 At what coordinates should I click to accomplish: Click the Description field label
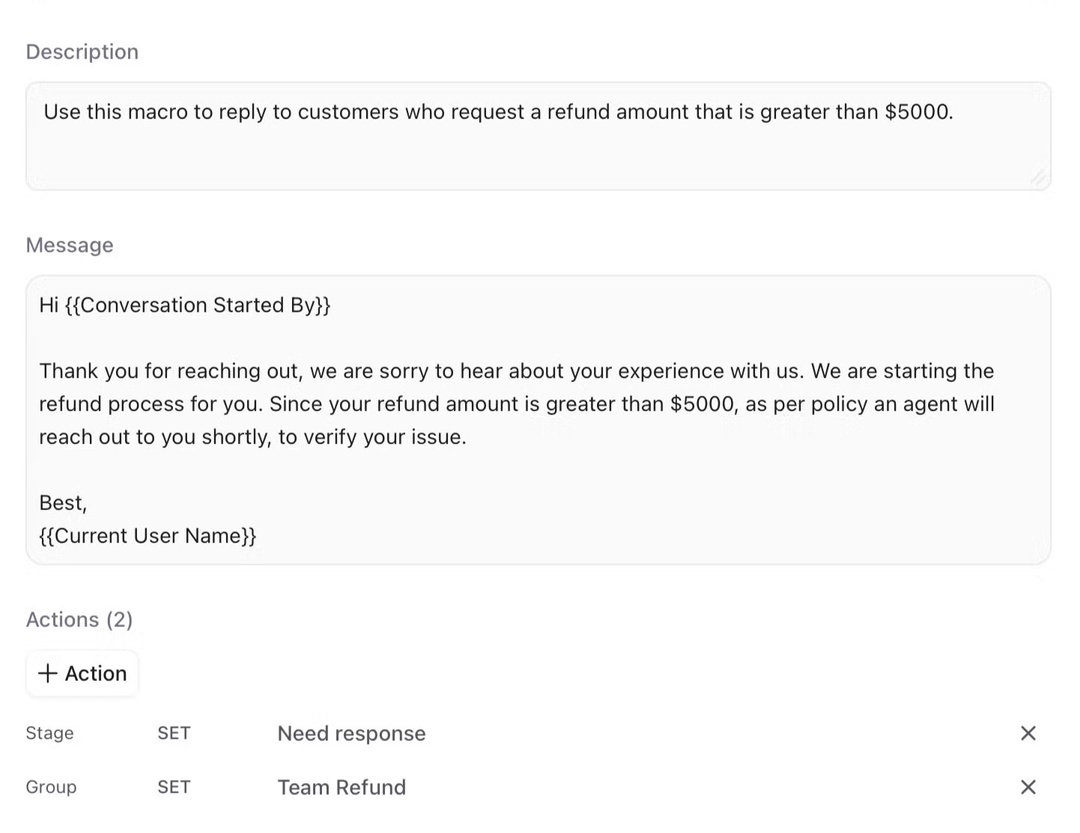82,52
